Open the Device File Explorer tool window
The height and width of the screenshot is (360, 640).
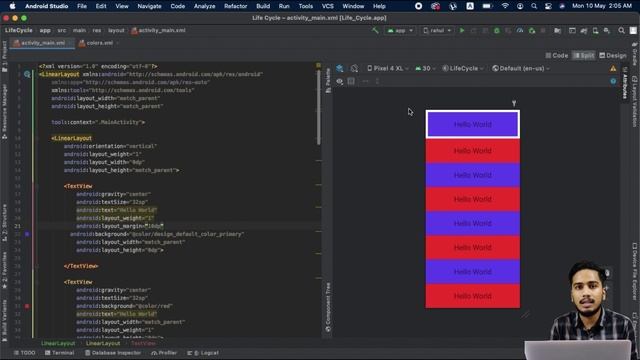pyautogui.click(x=635, y=272)
